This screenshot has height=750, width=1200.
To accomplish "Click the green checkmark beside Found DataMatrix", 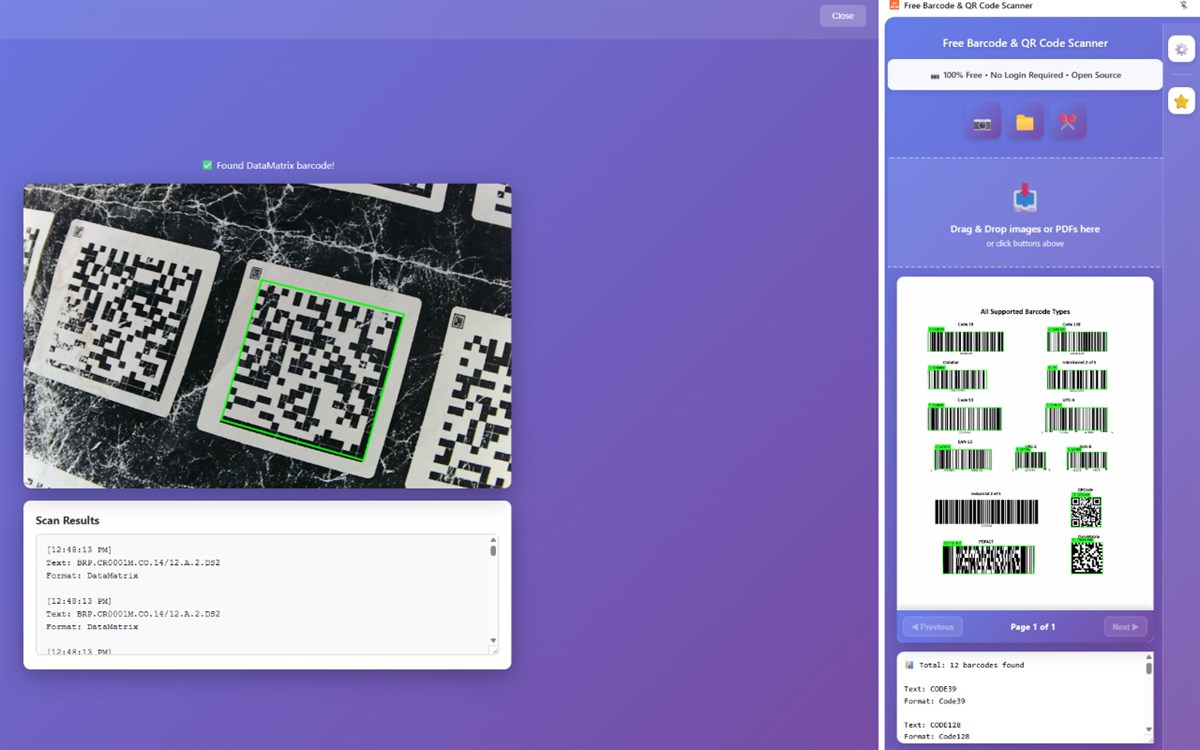I will tap(207, 165).
